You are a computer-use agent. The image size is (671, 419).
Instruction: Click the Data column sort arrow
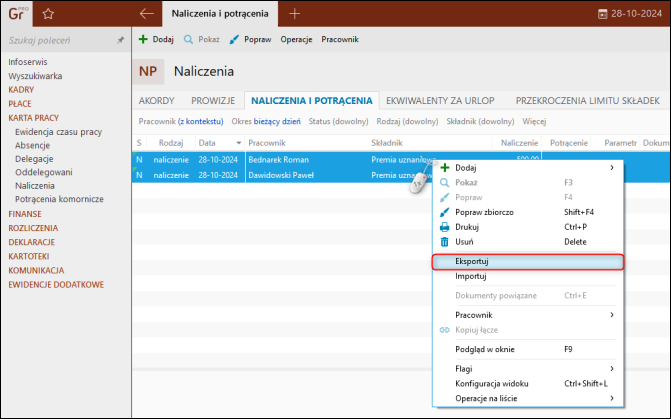click(x=239, y=143)
